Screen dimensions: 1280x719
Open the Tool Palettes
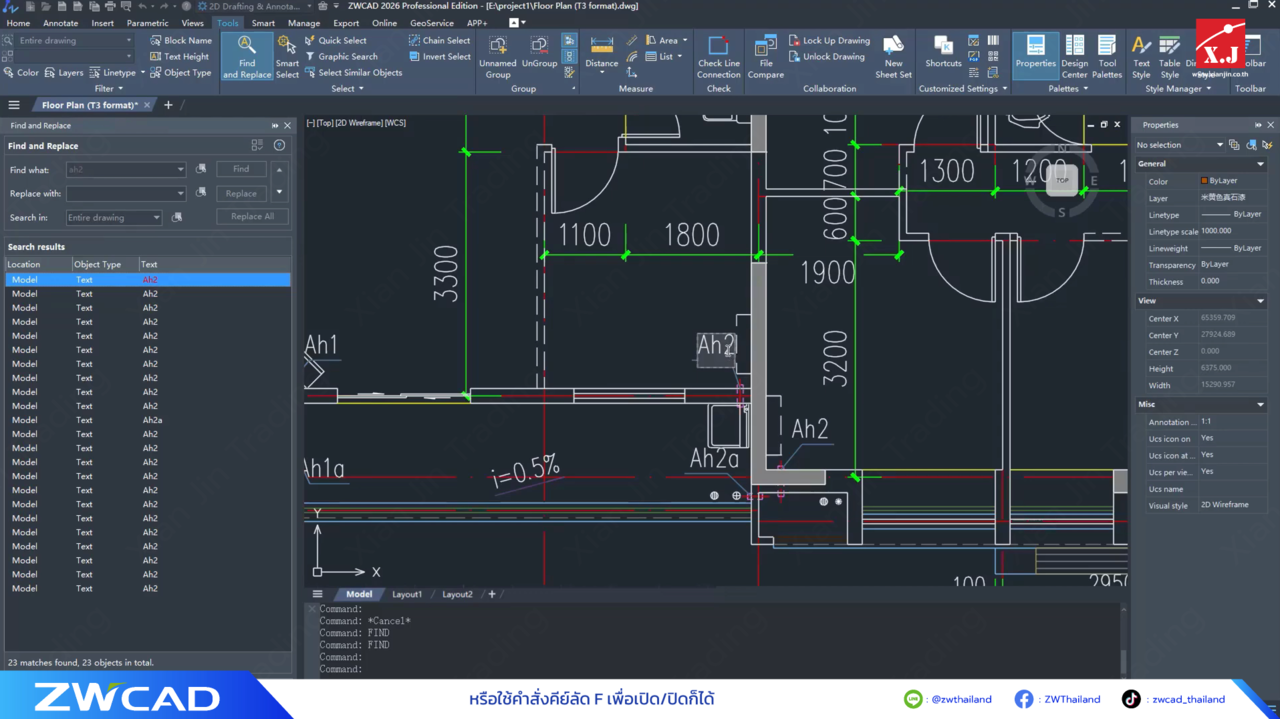[1107, 57]
